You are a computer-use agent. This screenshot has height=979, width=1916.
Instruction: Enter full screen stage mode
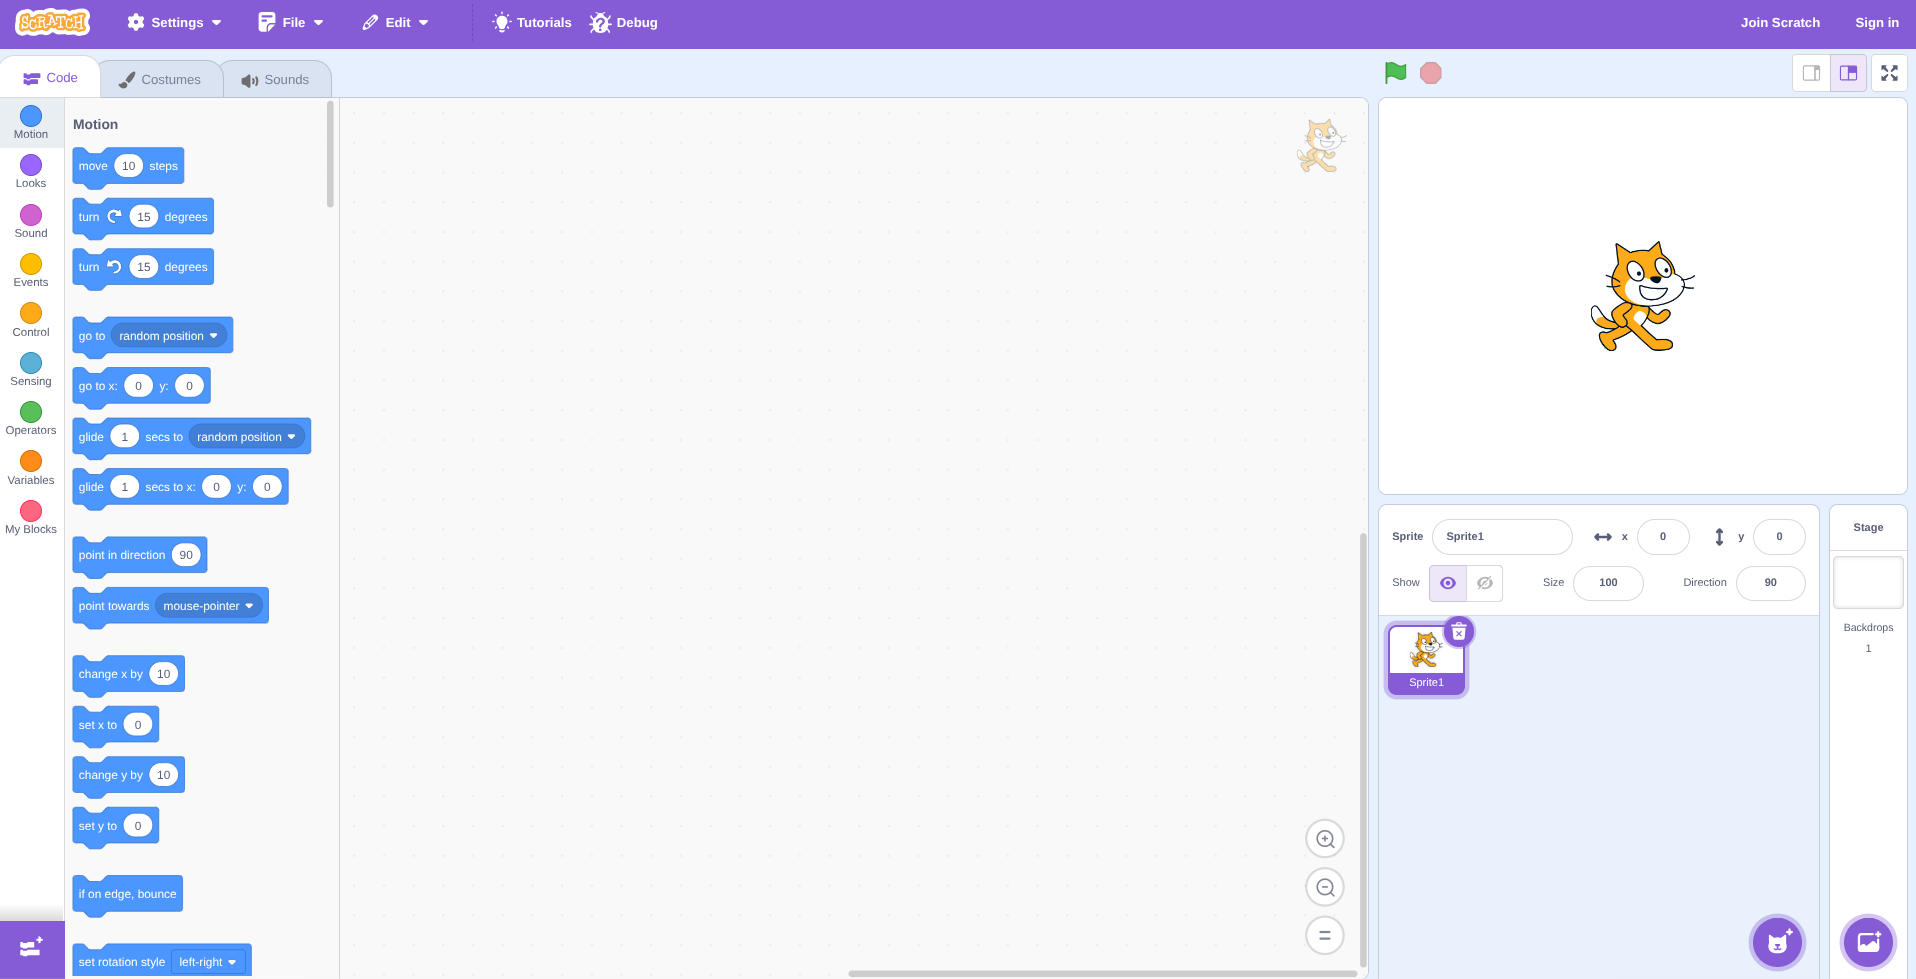(x=1888, y=73)
